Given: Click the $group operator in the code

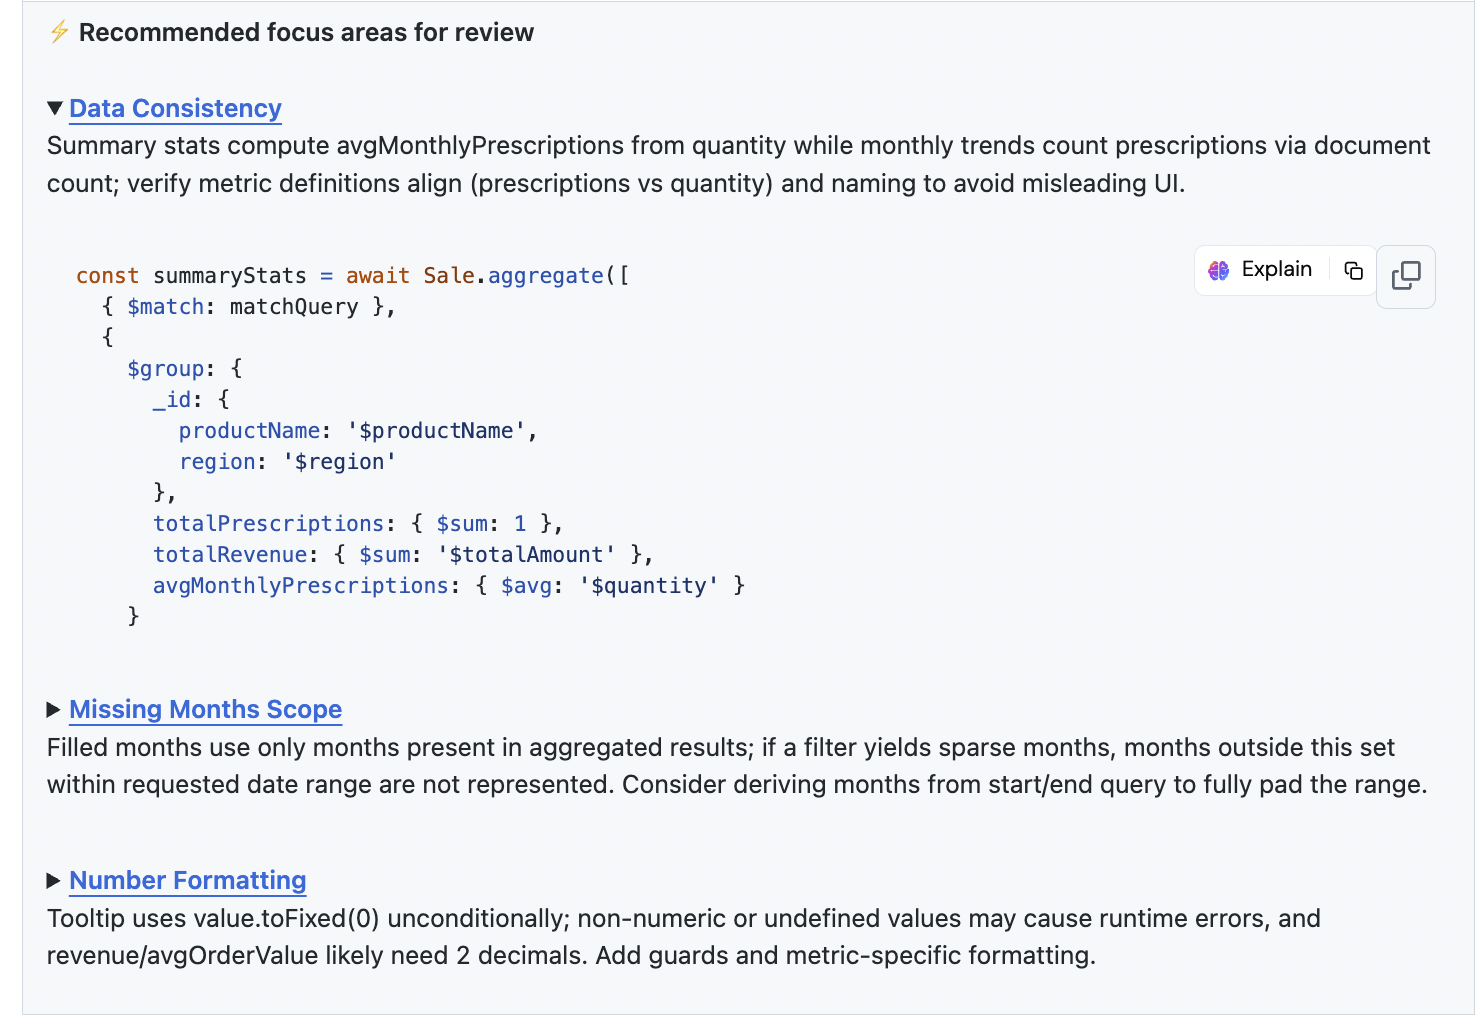Looking at the screenshot, I should coord(165,369).
